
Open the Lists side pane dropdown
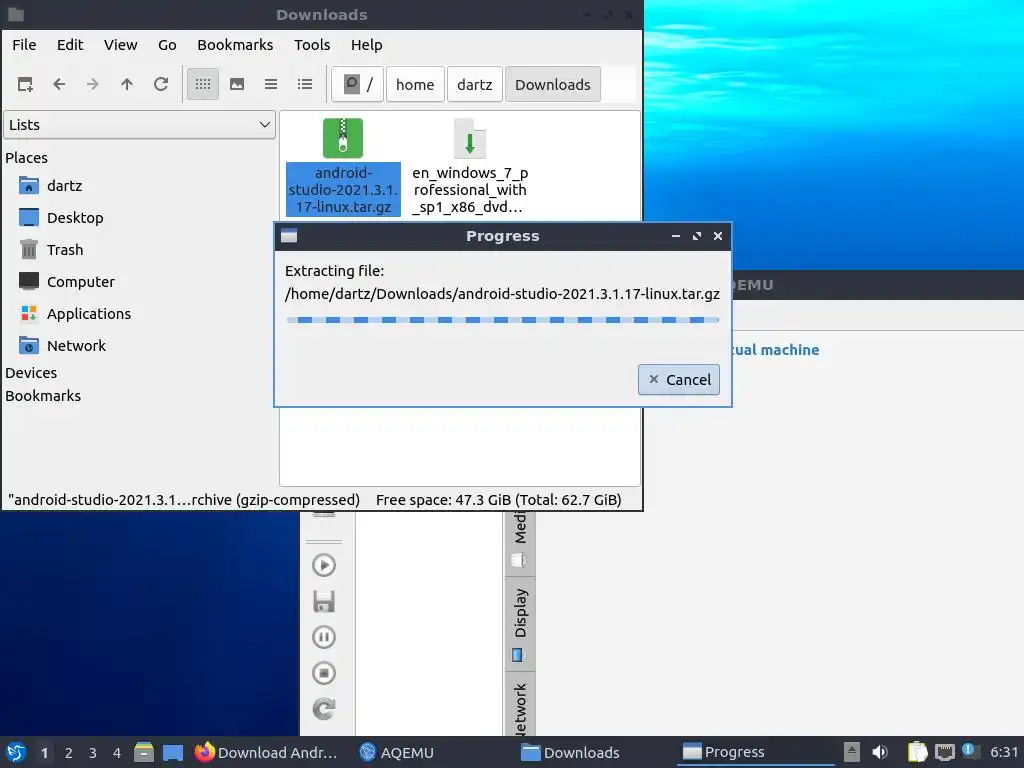140,125
